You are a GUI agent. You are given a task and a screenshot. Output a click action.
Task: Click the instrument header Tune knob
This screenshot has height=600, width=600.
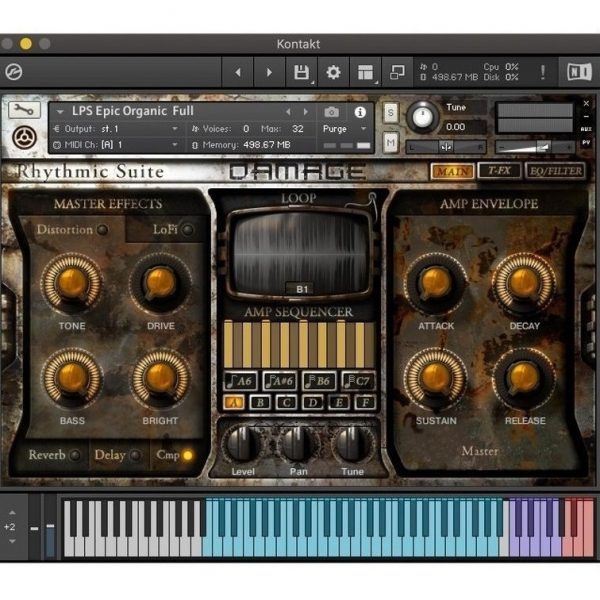click(422, 117)
